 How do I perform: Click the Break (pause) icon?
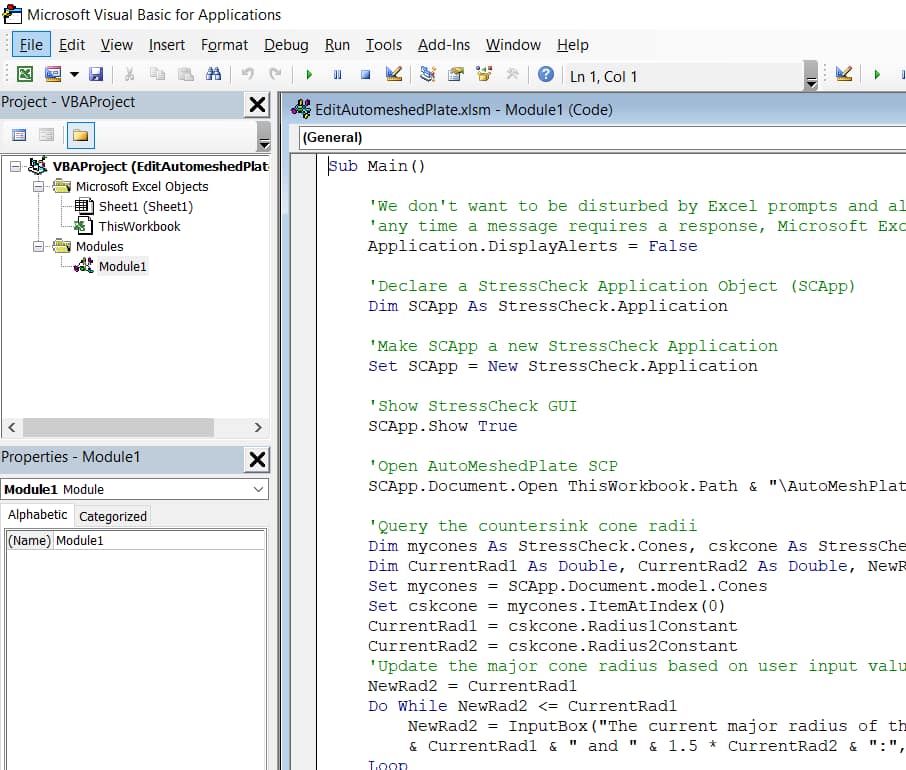(337, 74)
